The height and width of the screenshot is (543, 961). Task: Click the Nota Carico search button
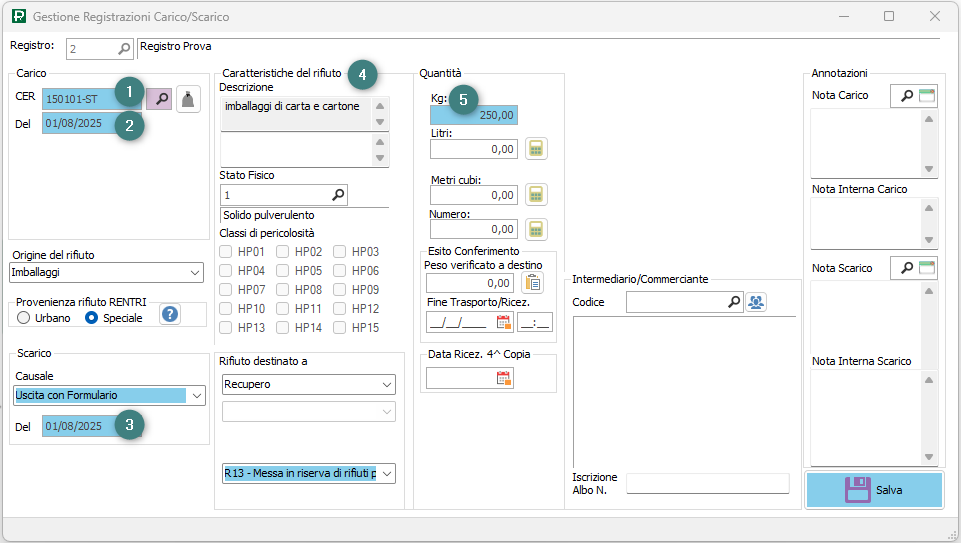tap(903, 96)
